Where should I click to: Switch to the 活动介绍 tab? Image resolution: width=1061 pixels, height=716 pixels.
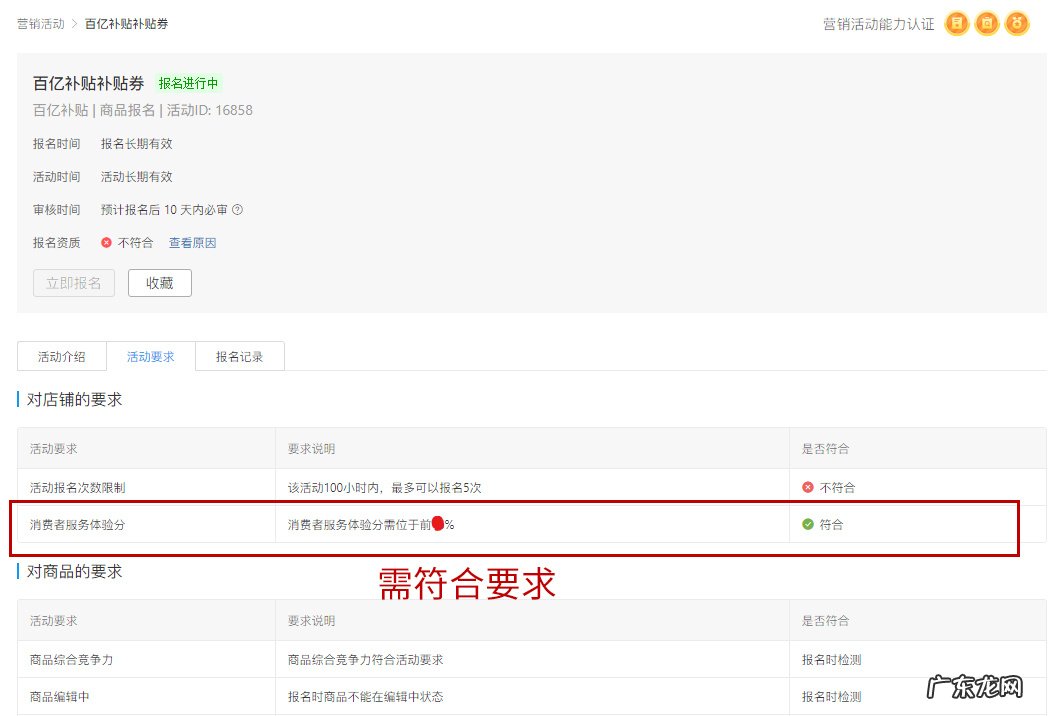(61, 355)
